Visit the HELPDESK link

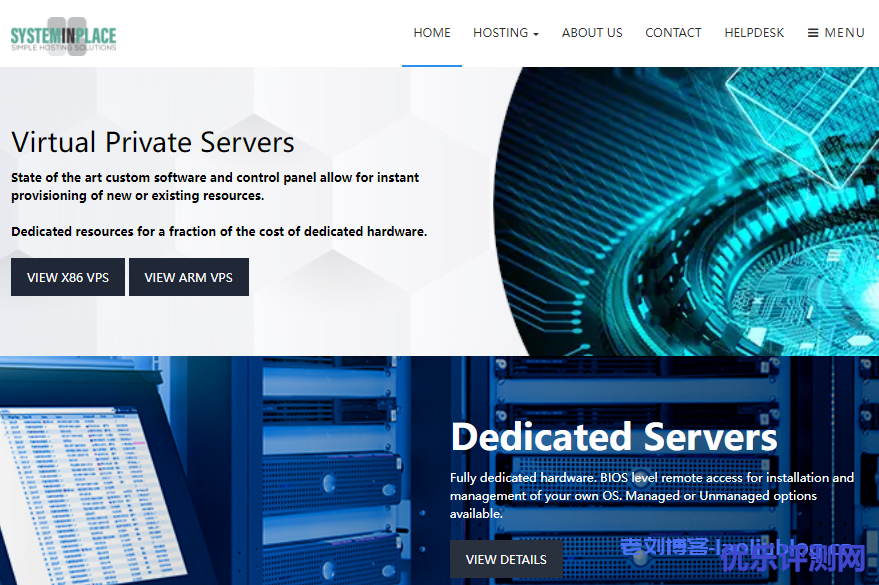coord(754,33)
